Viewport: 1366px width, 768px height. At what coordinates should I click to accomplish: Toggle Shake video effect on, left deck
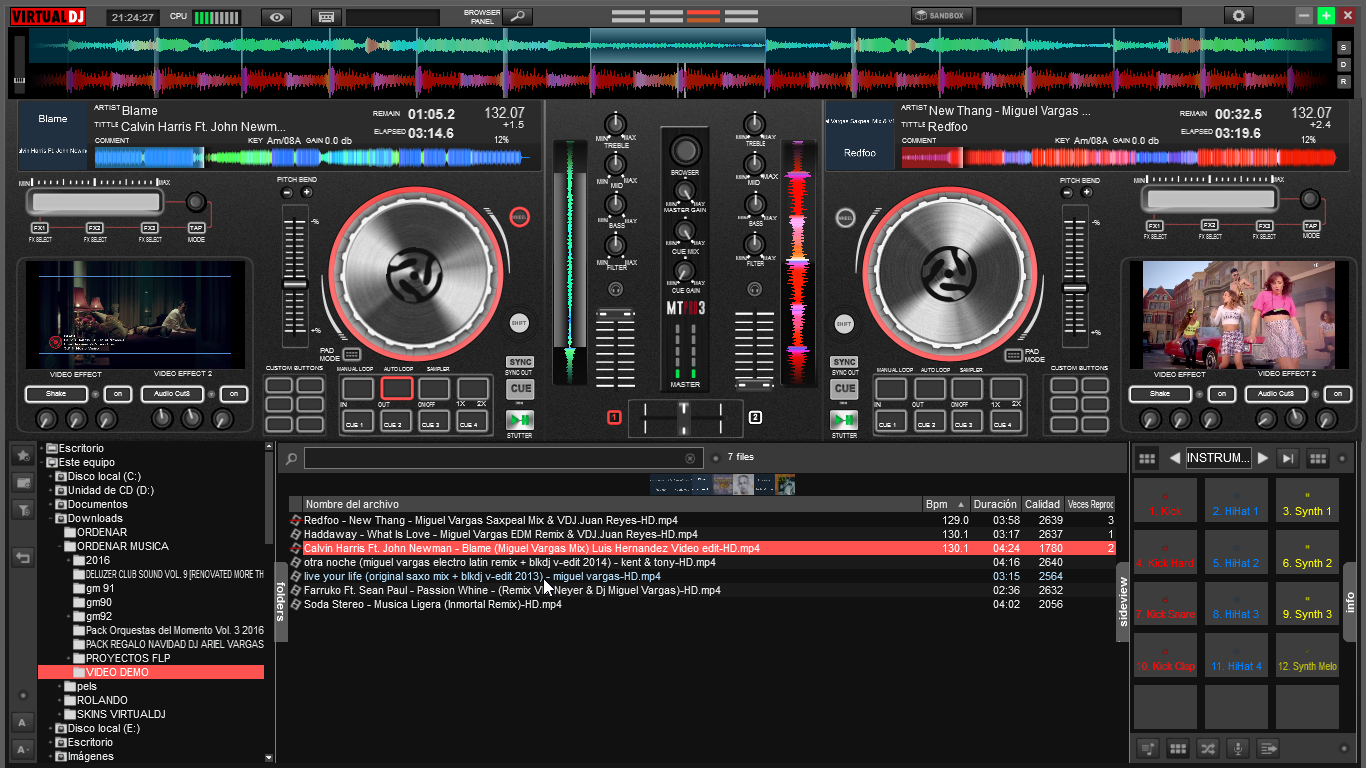[118, 394]
